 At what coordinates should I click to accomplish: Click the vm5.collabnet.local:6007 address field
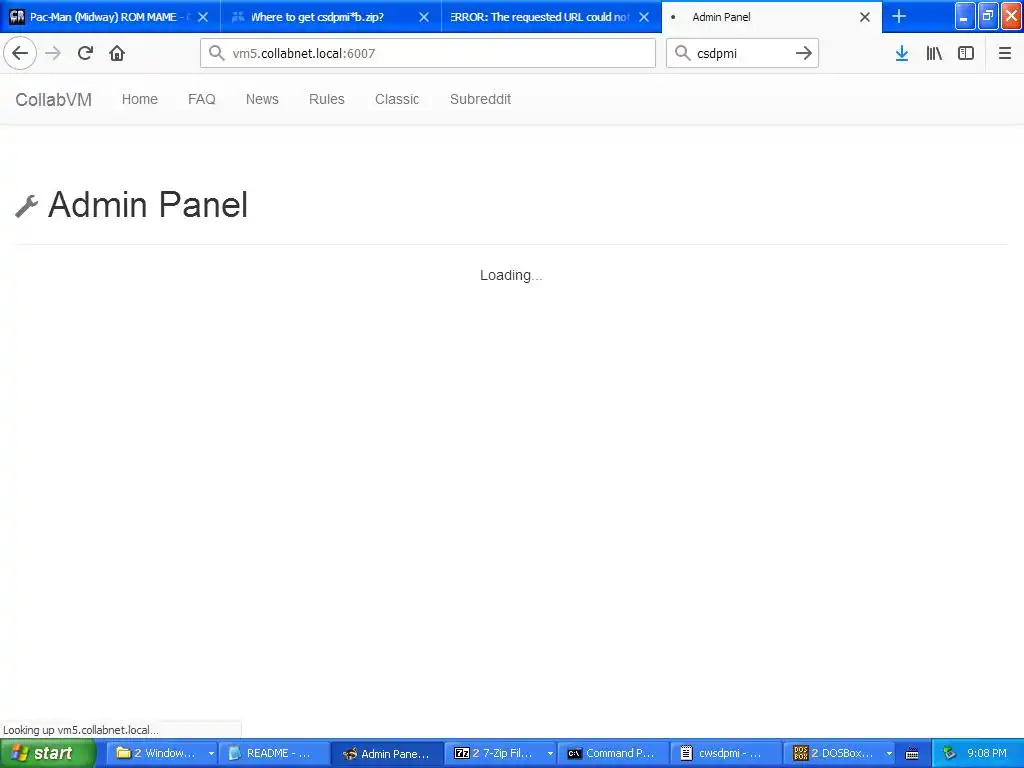point(428,53)
